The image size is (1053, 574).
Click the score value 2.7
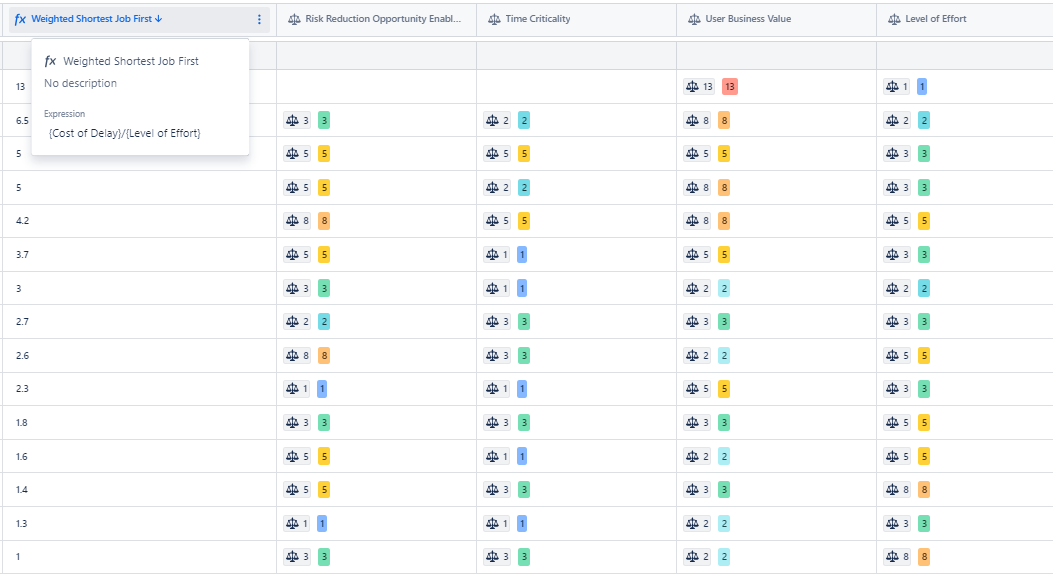(x=22, y=322)
